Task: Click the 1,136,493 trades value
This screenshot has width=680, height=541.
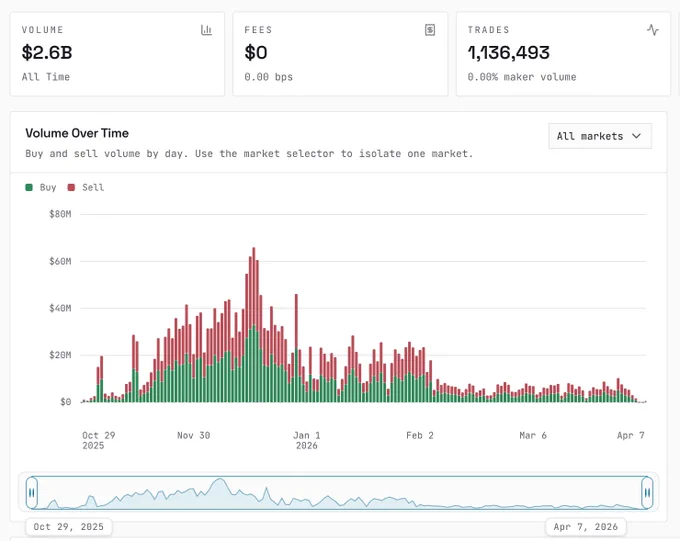Action: (x=509, y=53)
